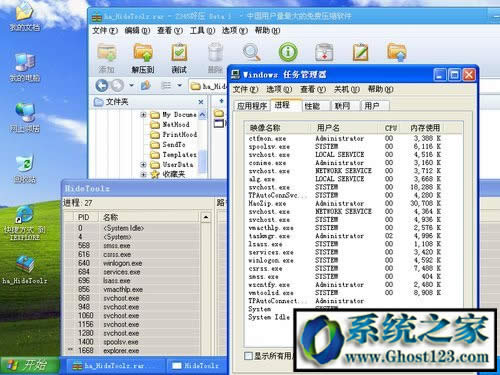Switch to HideToolz taskbar button

pyautogui.click(x=197, y=366)
